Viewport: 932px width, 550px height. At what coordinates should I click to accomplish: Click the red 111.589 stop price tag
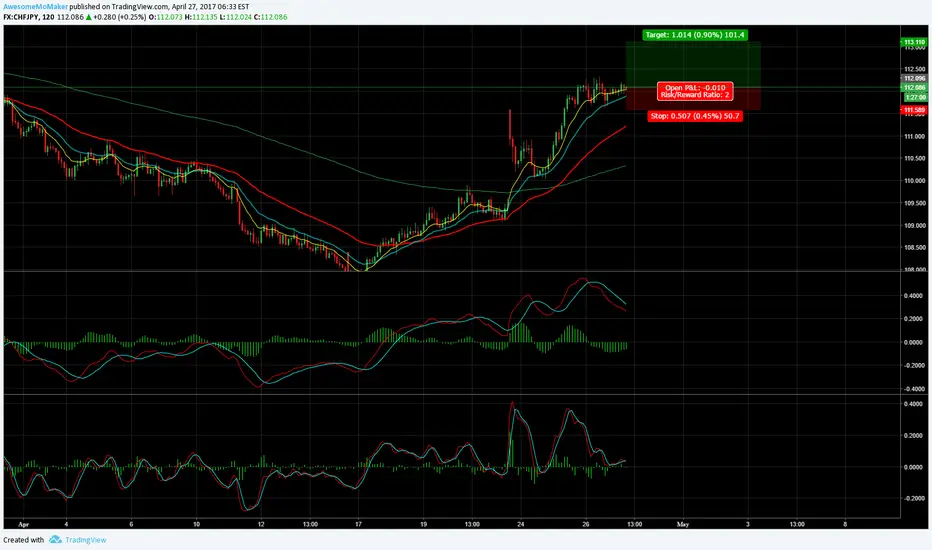(914, 110)
